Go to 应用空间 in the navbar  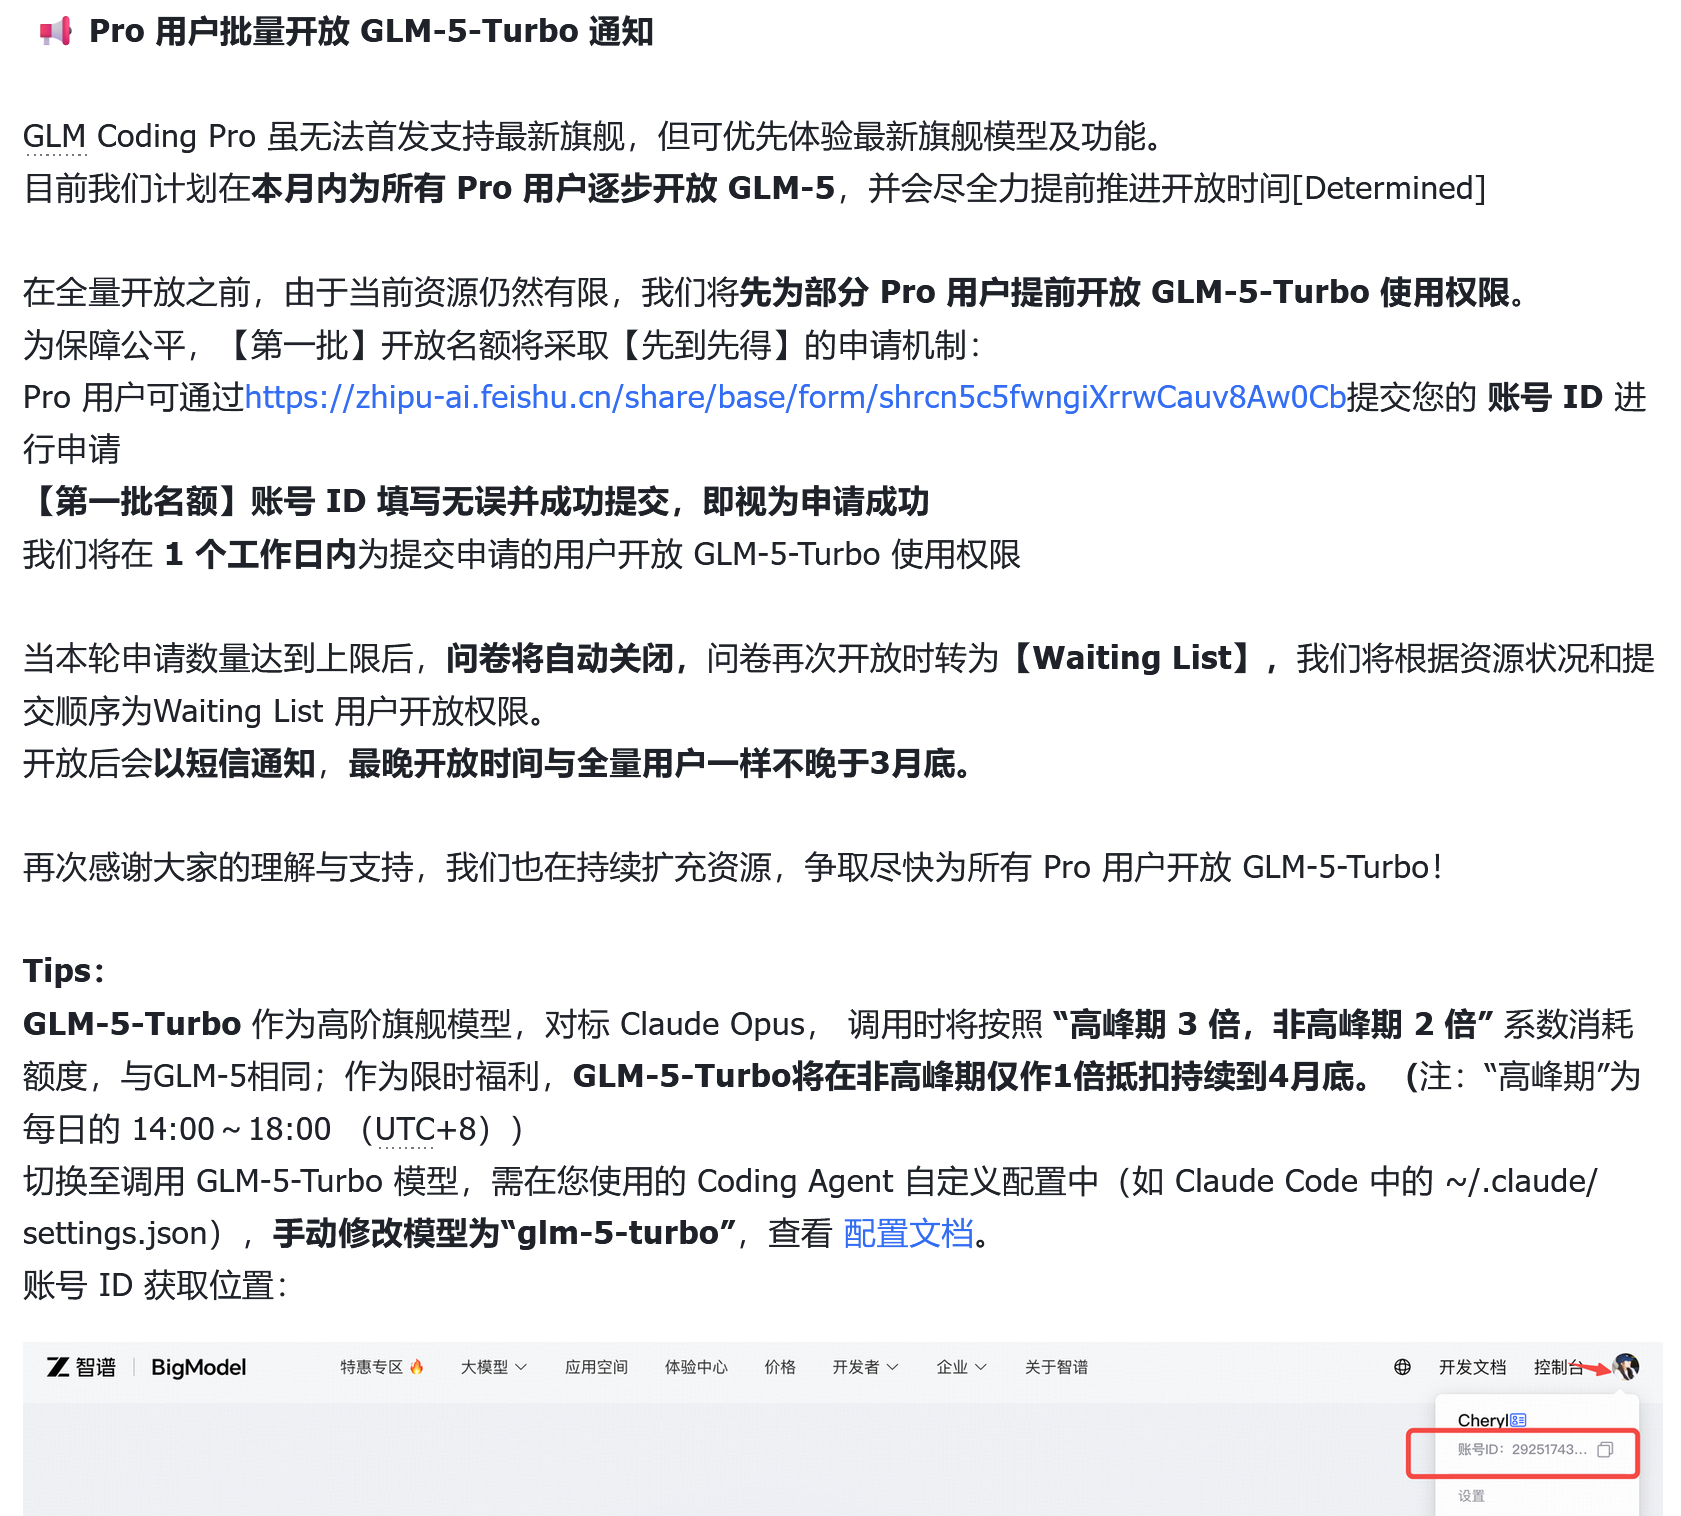pyautogui.click(x=596, y=1367)
